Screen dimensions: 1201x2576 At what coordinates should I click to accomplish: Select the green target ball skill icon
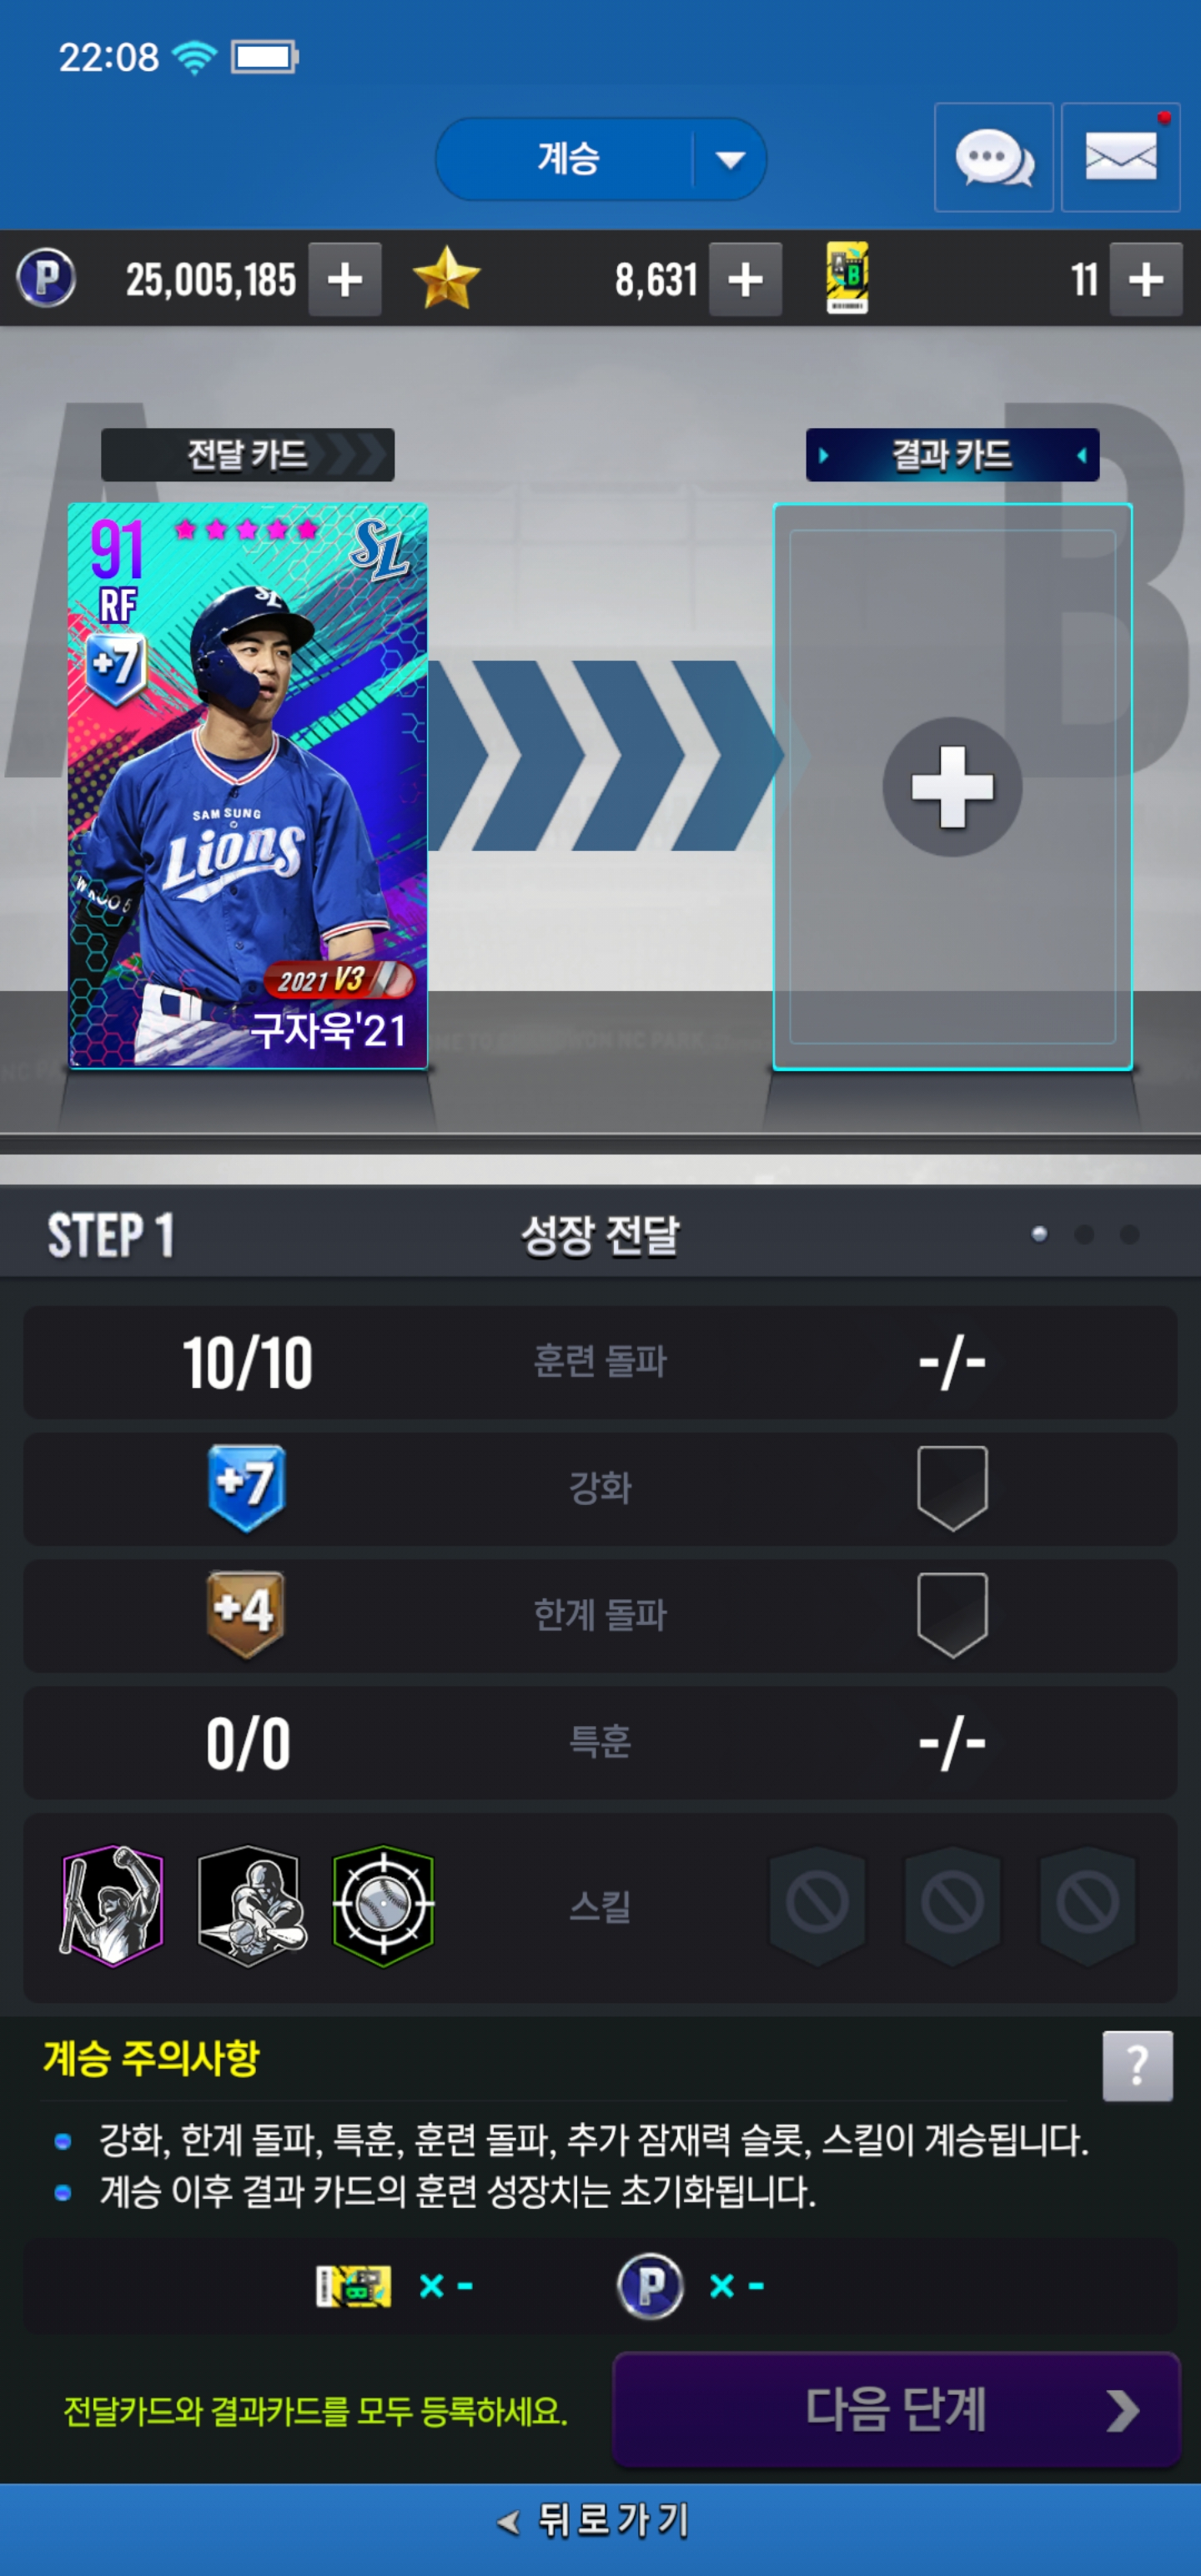383,1906
